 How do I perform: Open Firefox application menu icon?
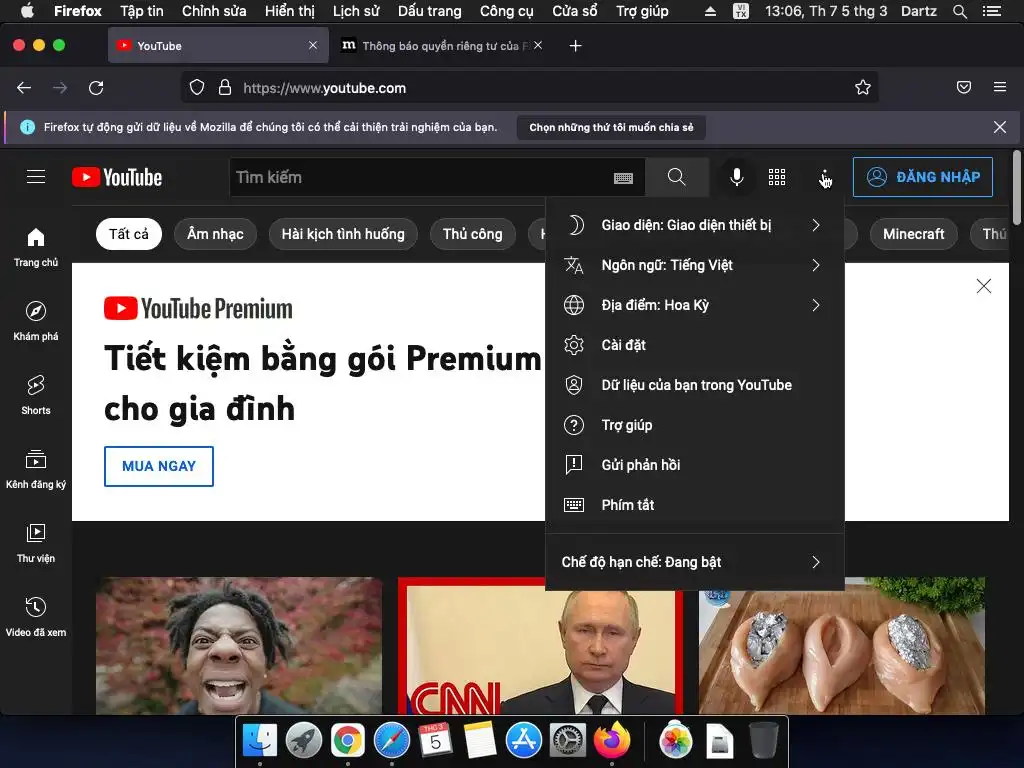point(1000,87)
